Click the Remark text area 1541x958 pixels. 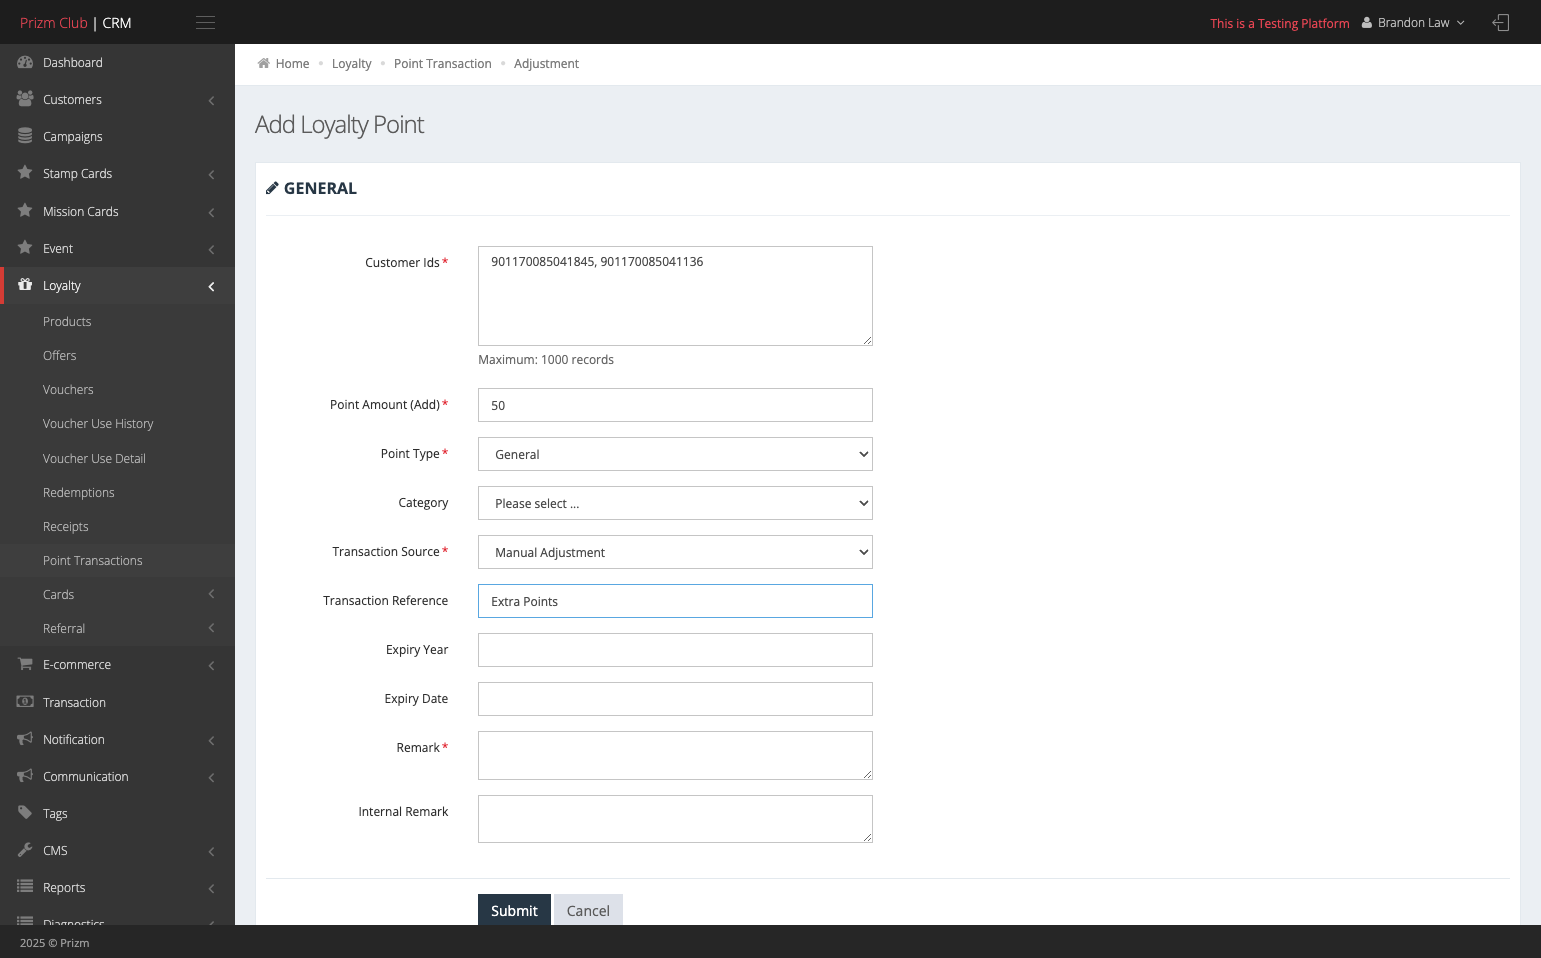675,755
